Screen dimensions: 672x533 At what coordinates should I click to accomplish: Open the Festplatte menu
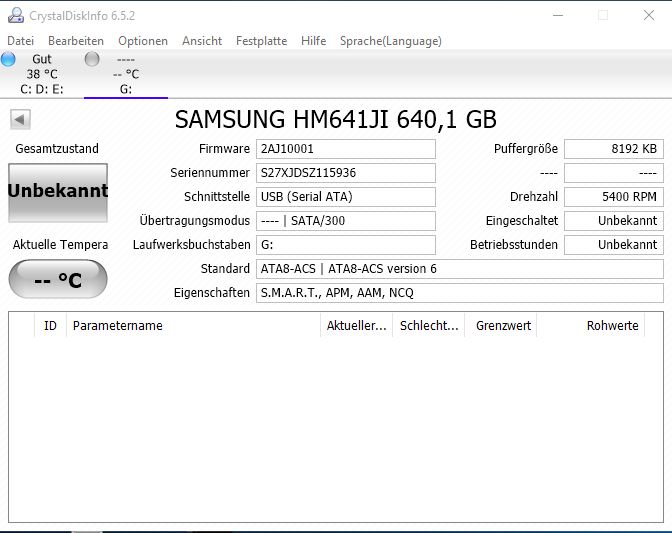(261, 41)
